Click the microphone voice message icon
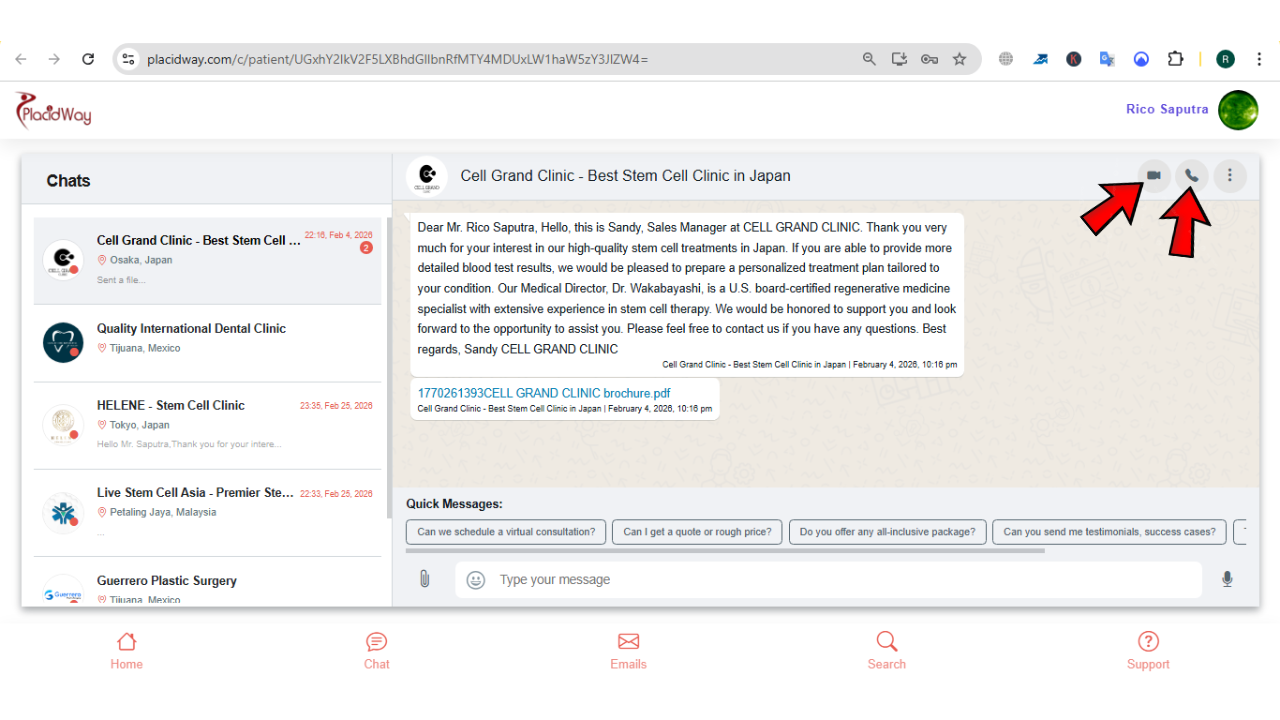The image size is (1280, 720). pyautogui.click(x=1227, y=579)
